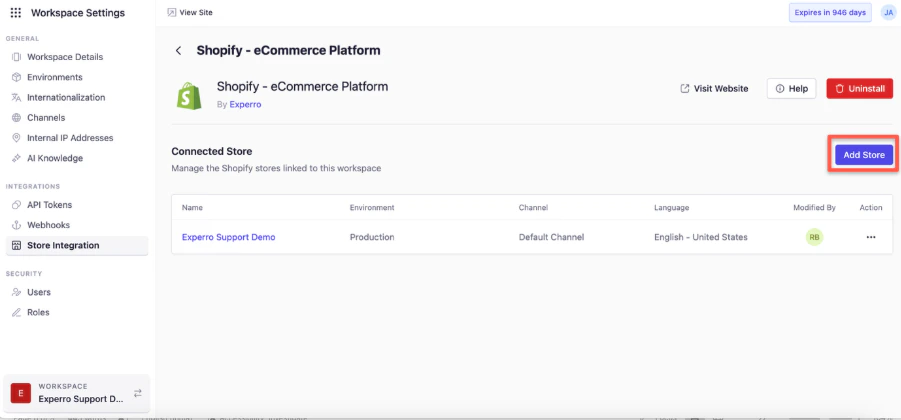The image size is (901, 420).
Task: Go to Workspace Details
Action: pyautogui.click(x=64, y=57)
